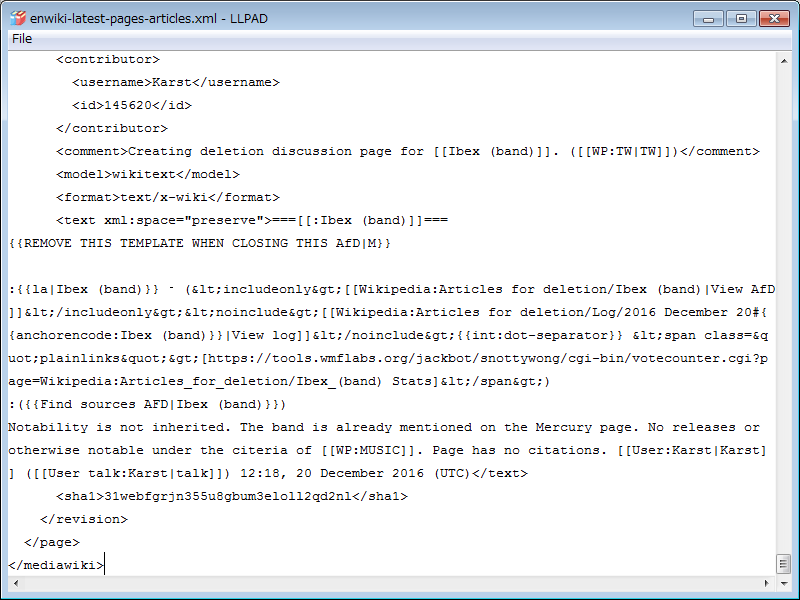Image resolution: width=800 pixels, height=600 pixels.
Task: Close the LLPAD window
Action: click(x=773, y=18)
